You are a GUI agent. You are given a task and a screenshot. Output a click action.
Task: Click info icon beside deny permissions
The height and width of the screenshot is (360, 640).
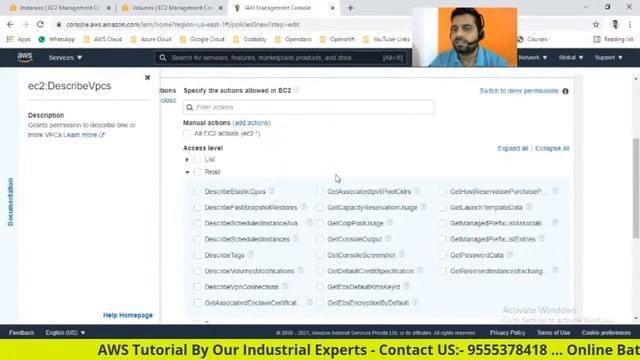tap(565, 91)
